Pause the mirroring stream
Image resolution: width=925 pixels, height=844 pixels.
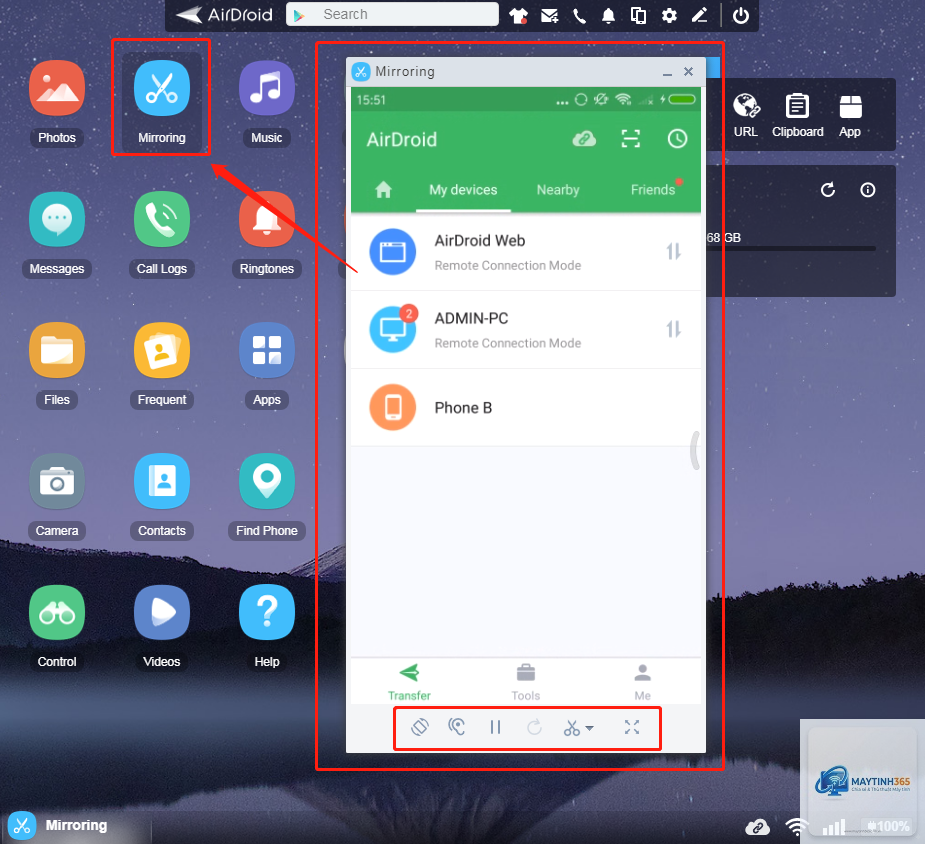coord(496,728)
